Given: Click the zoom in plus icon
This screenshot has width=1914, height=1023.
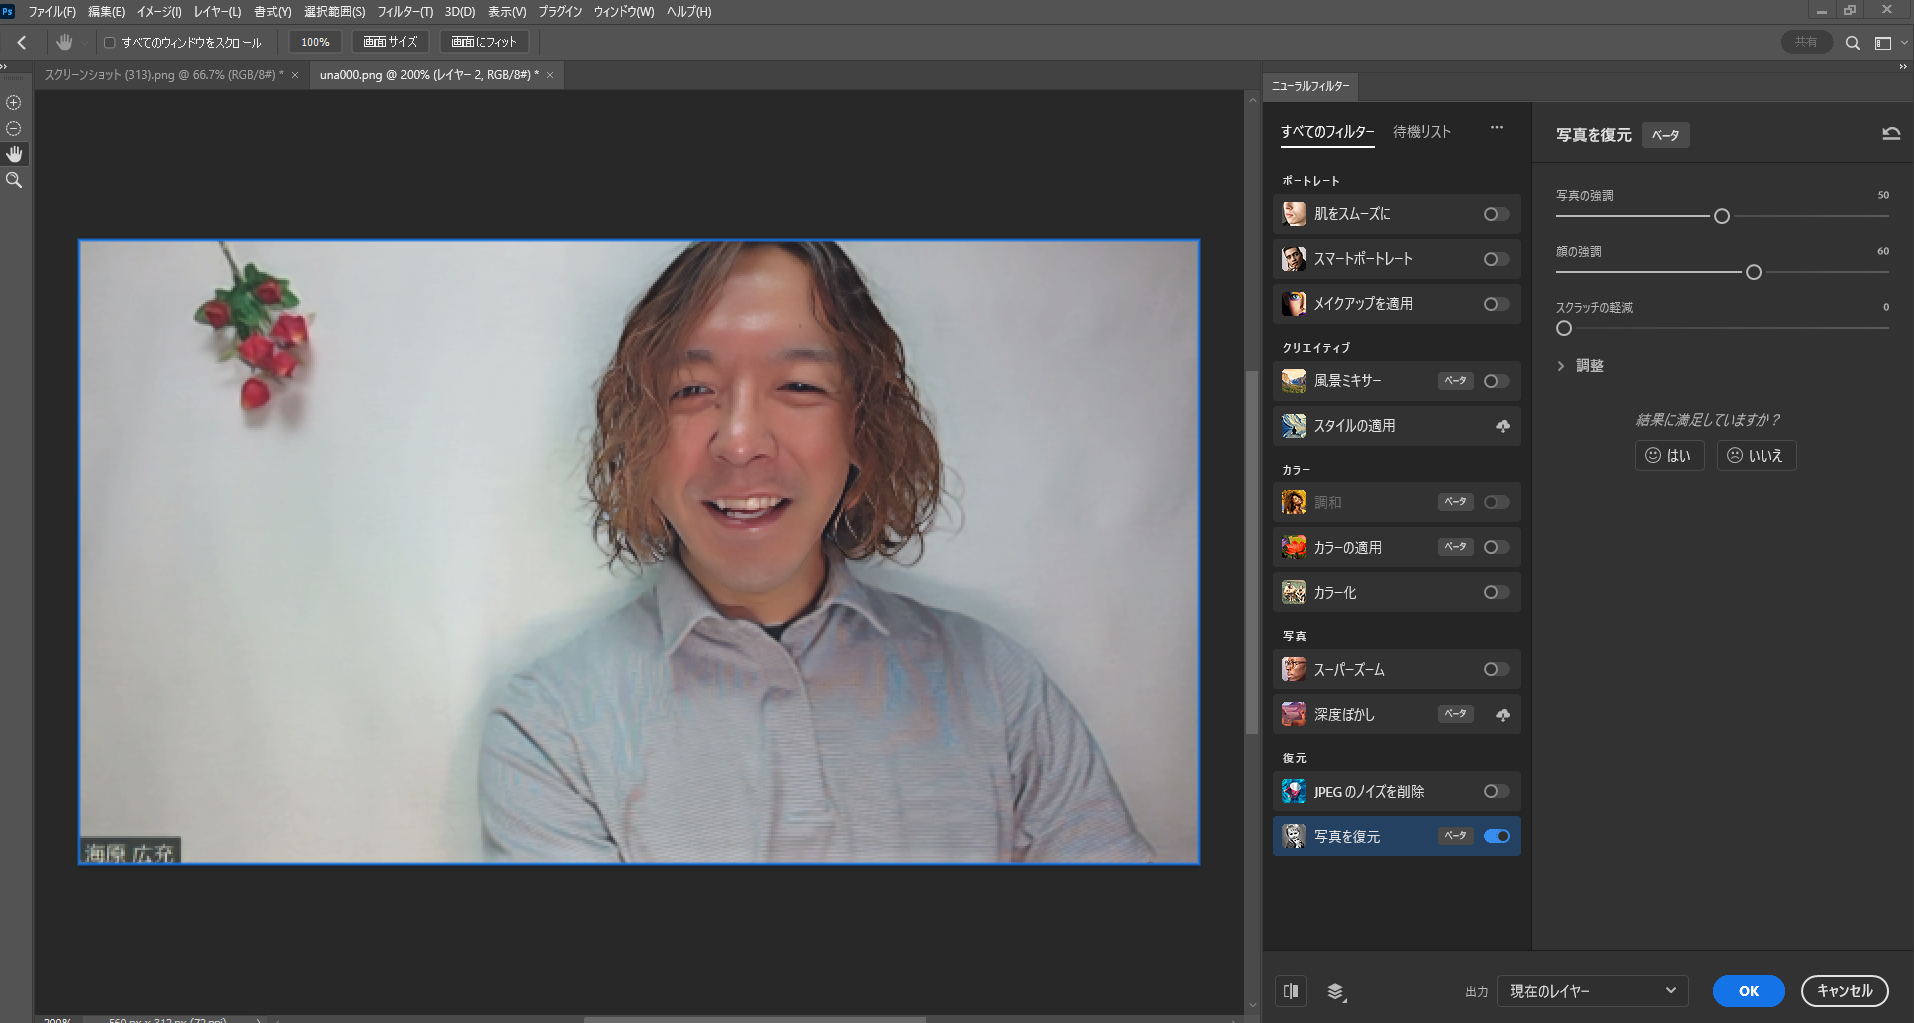Looking at the screenshot, I should pyautogui.click(x=14, y=102).
